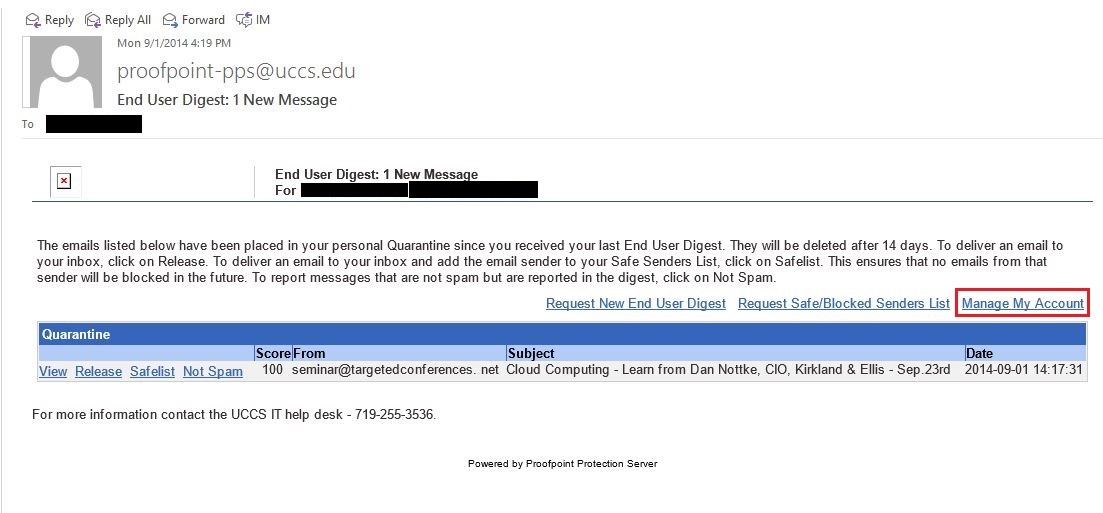Safelist the targetedconferences sender

[152, 371]
